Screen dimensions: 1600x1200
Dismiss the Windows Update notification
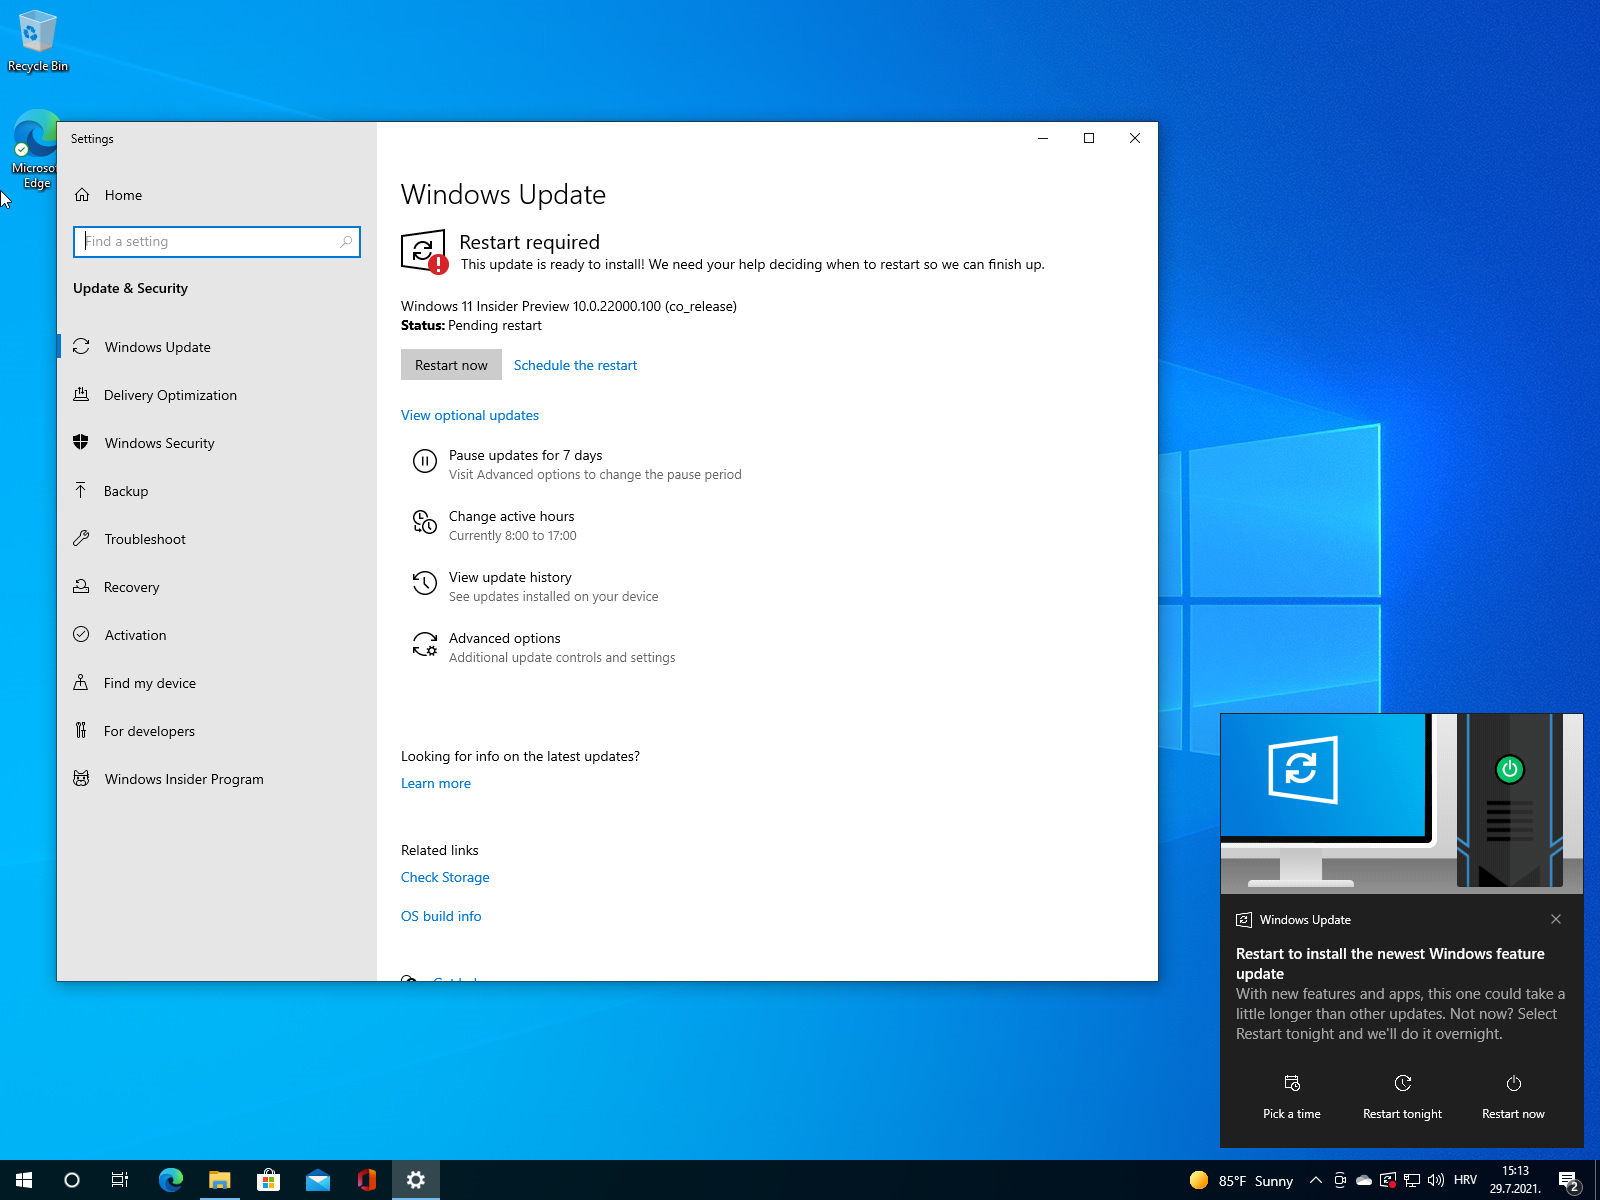pyautogui.click(x=1556, y=919)
